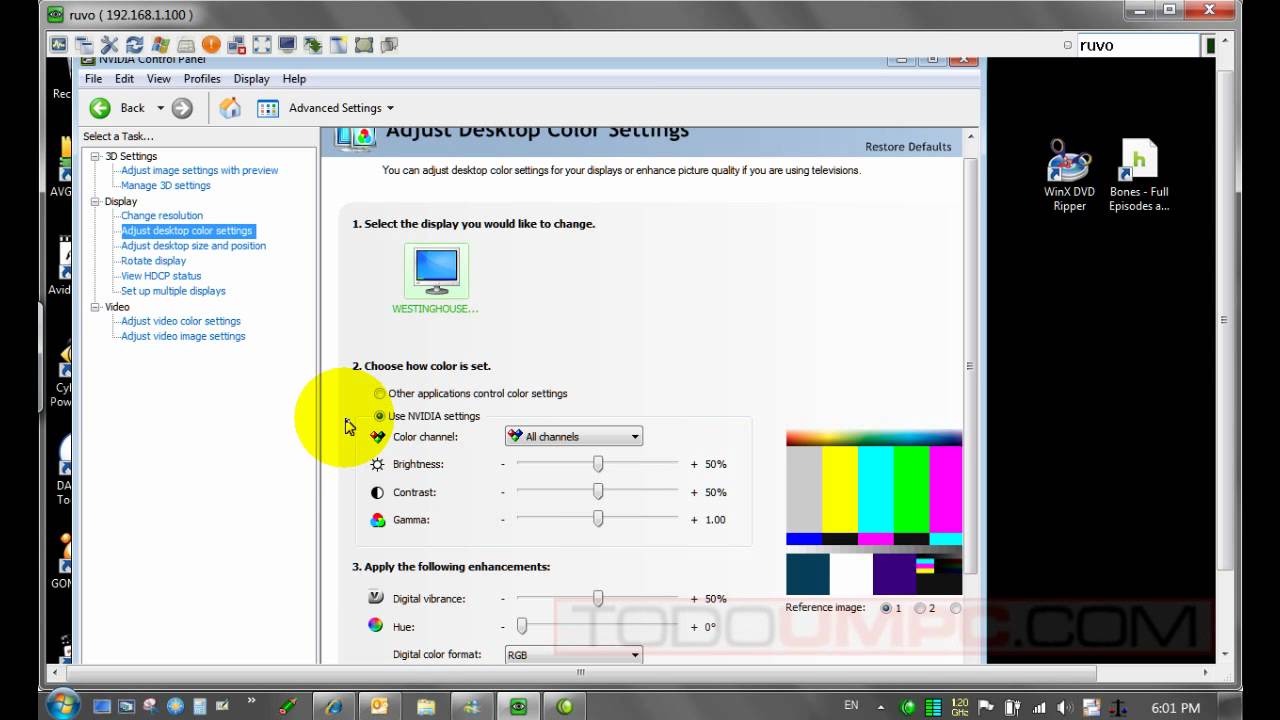This screenshot has height=720, width=1280.
Task: Open the Display menu
Action: click(x=252, y=79)
